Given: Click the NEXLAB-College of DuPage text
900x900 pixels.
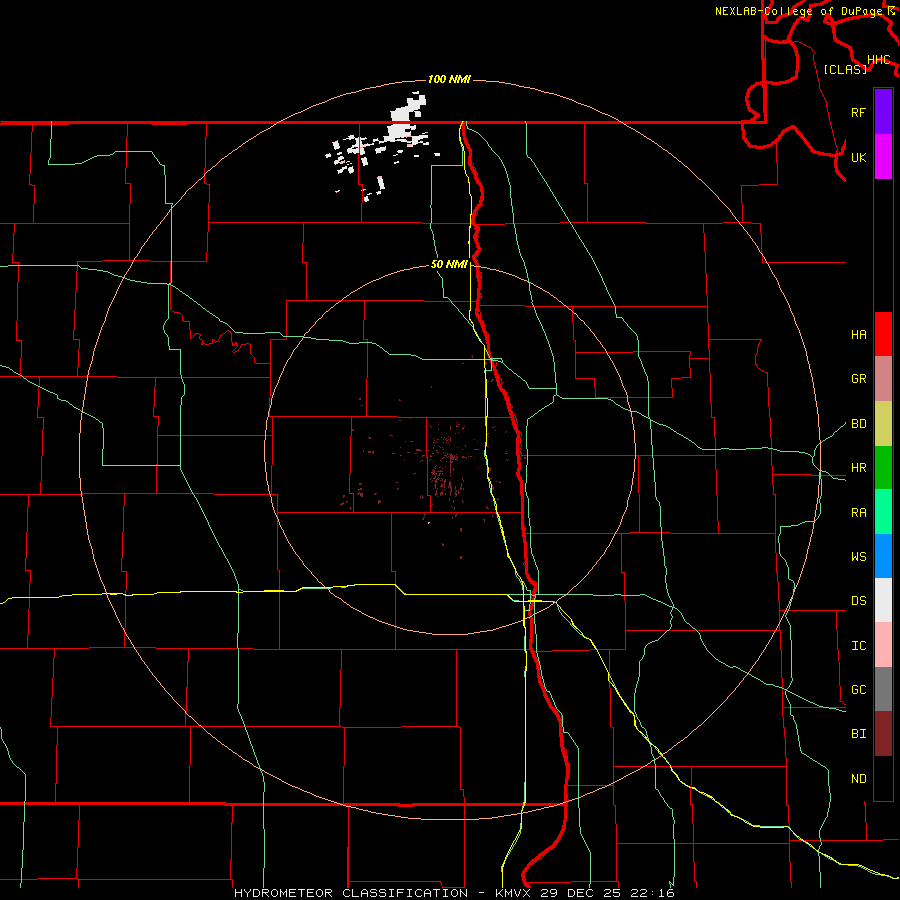Looking at the screenshot, I should (x=800, y=11).
